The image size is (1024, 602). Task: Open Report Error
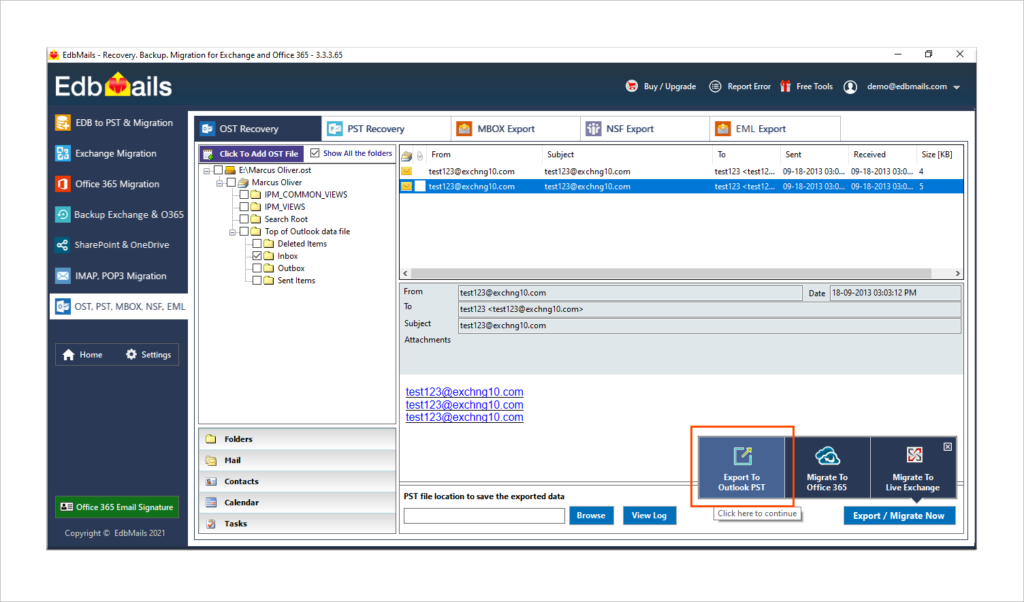coord(740,86)
